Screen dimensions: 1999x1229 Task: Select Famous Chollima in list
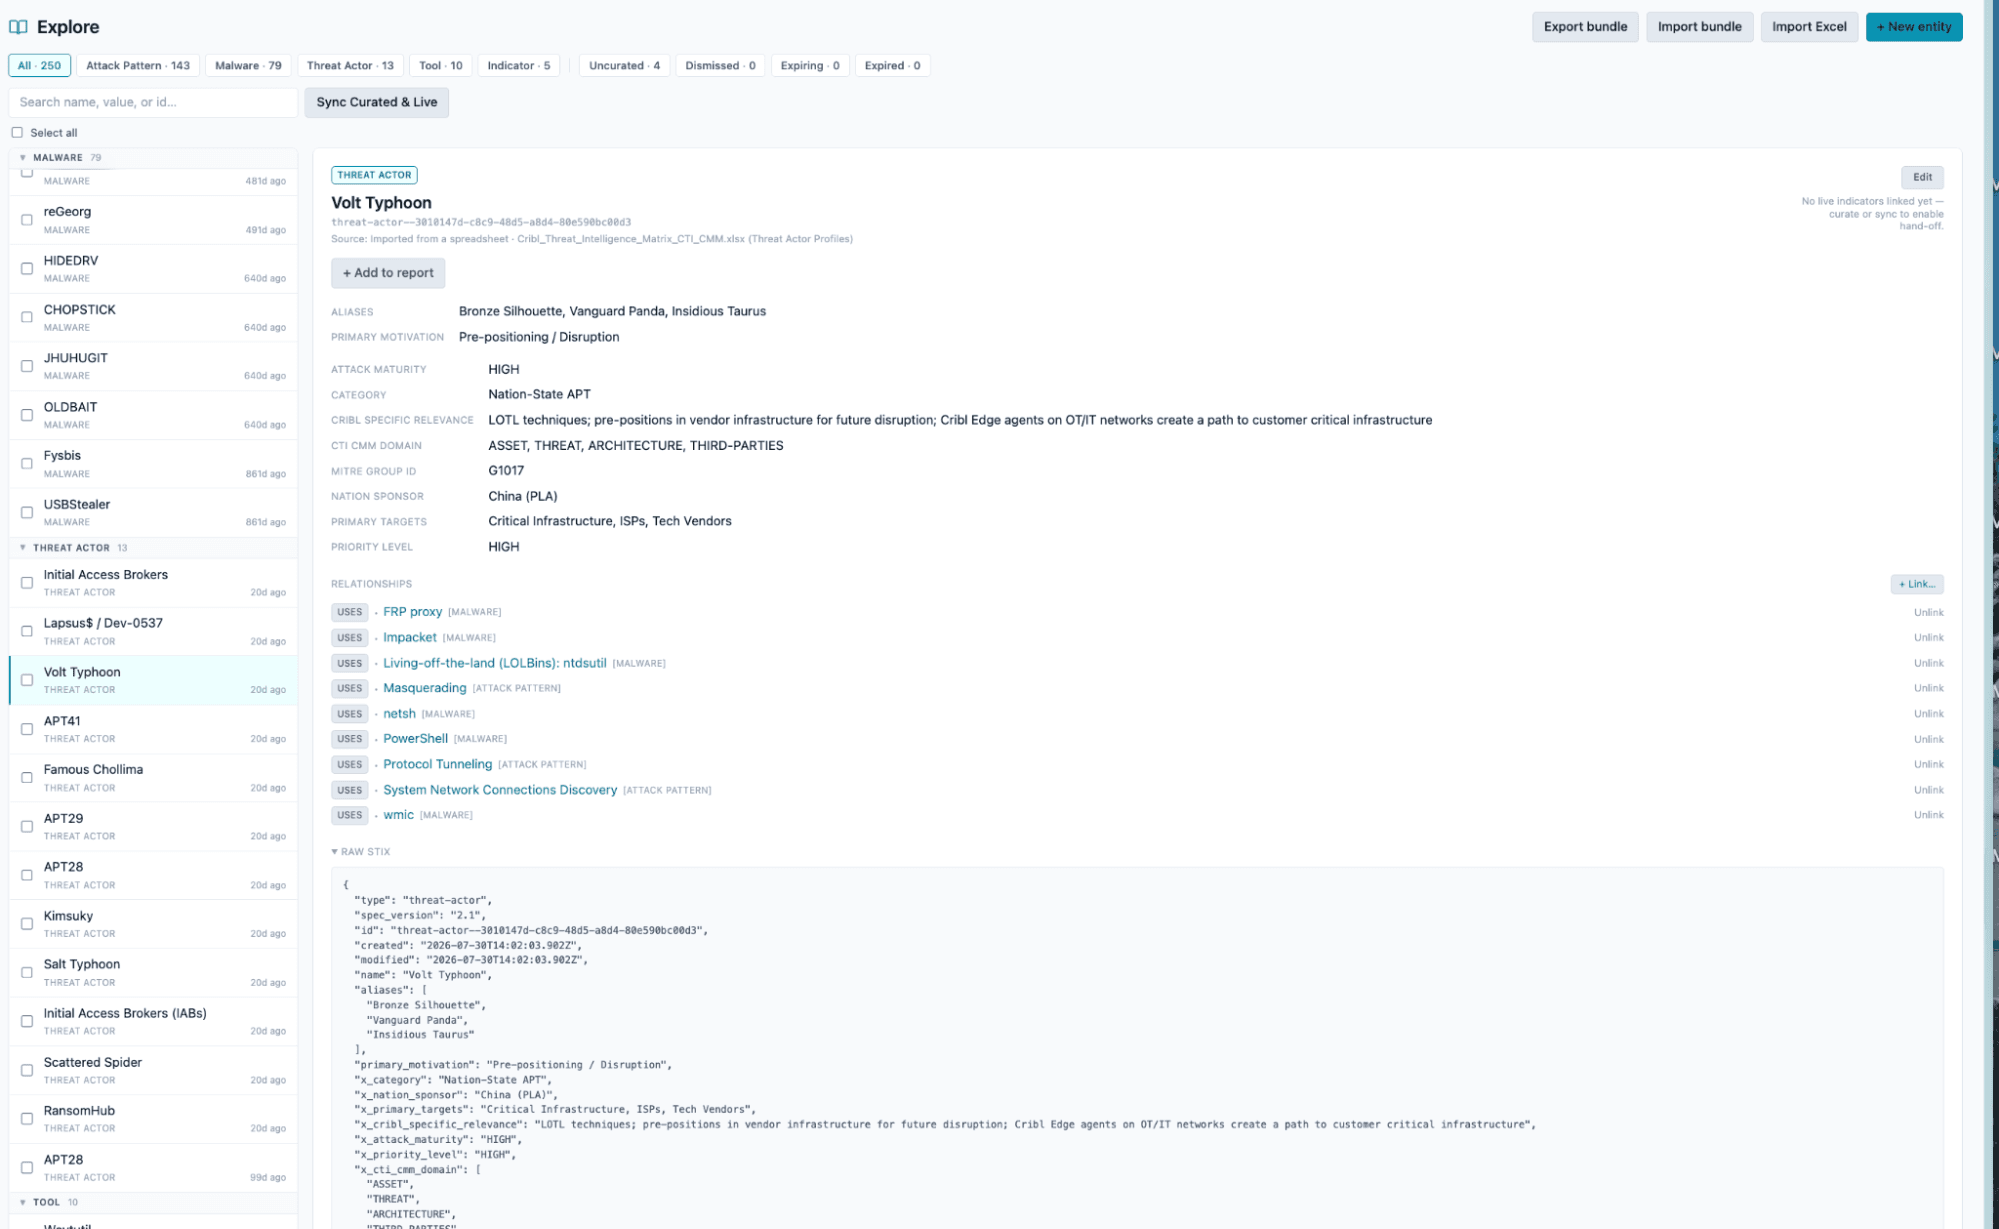[x=153, y=778]
